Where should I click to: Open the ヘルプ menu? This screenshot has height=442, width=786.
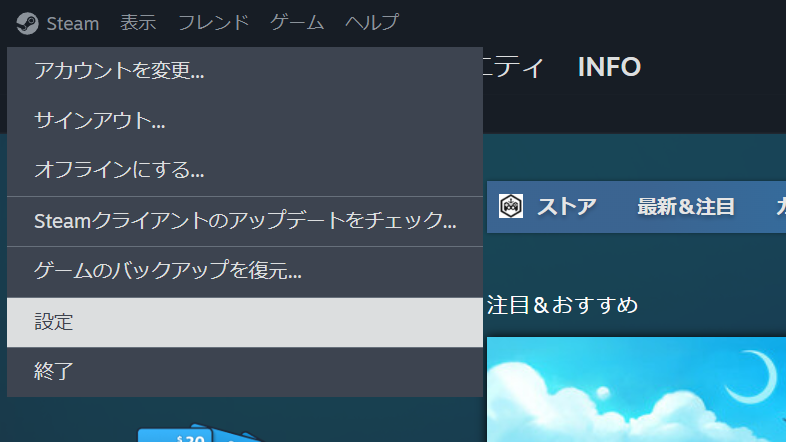[x=372, y=23]
